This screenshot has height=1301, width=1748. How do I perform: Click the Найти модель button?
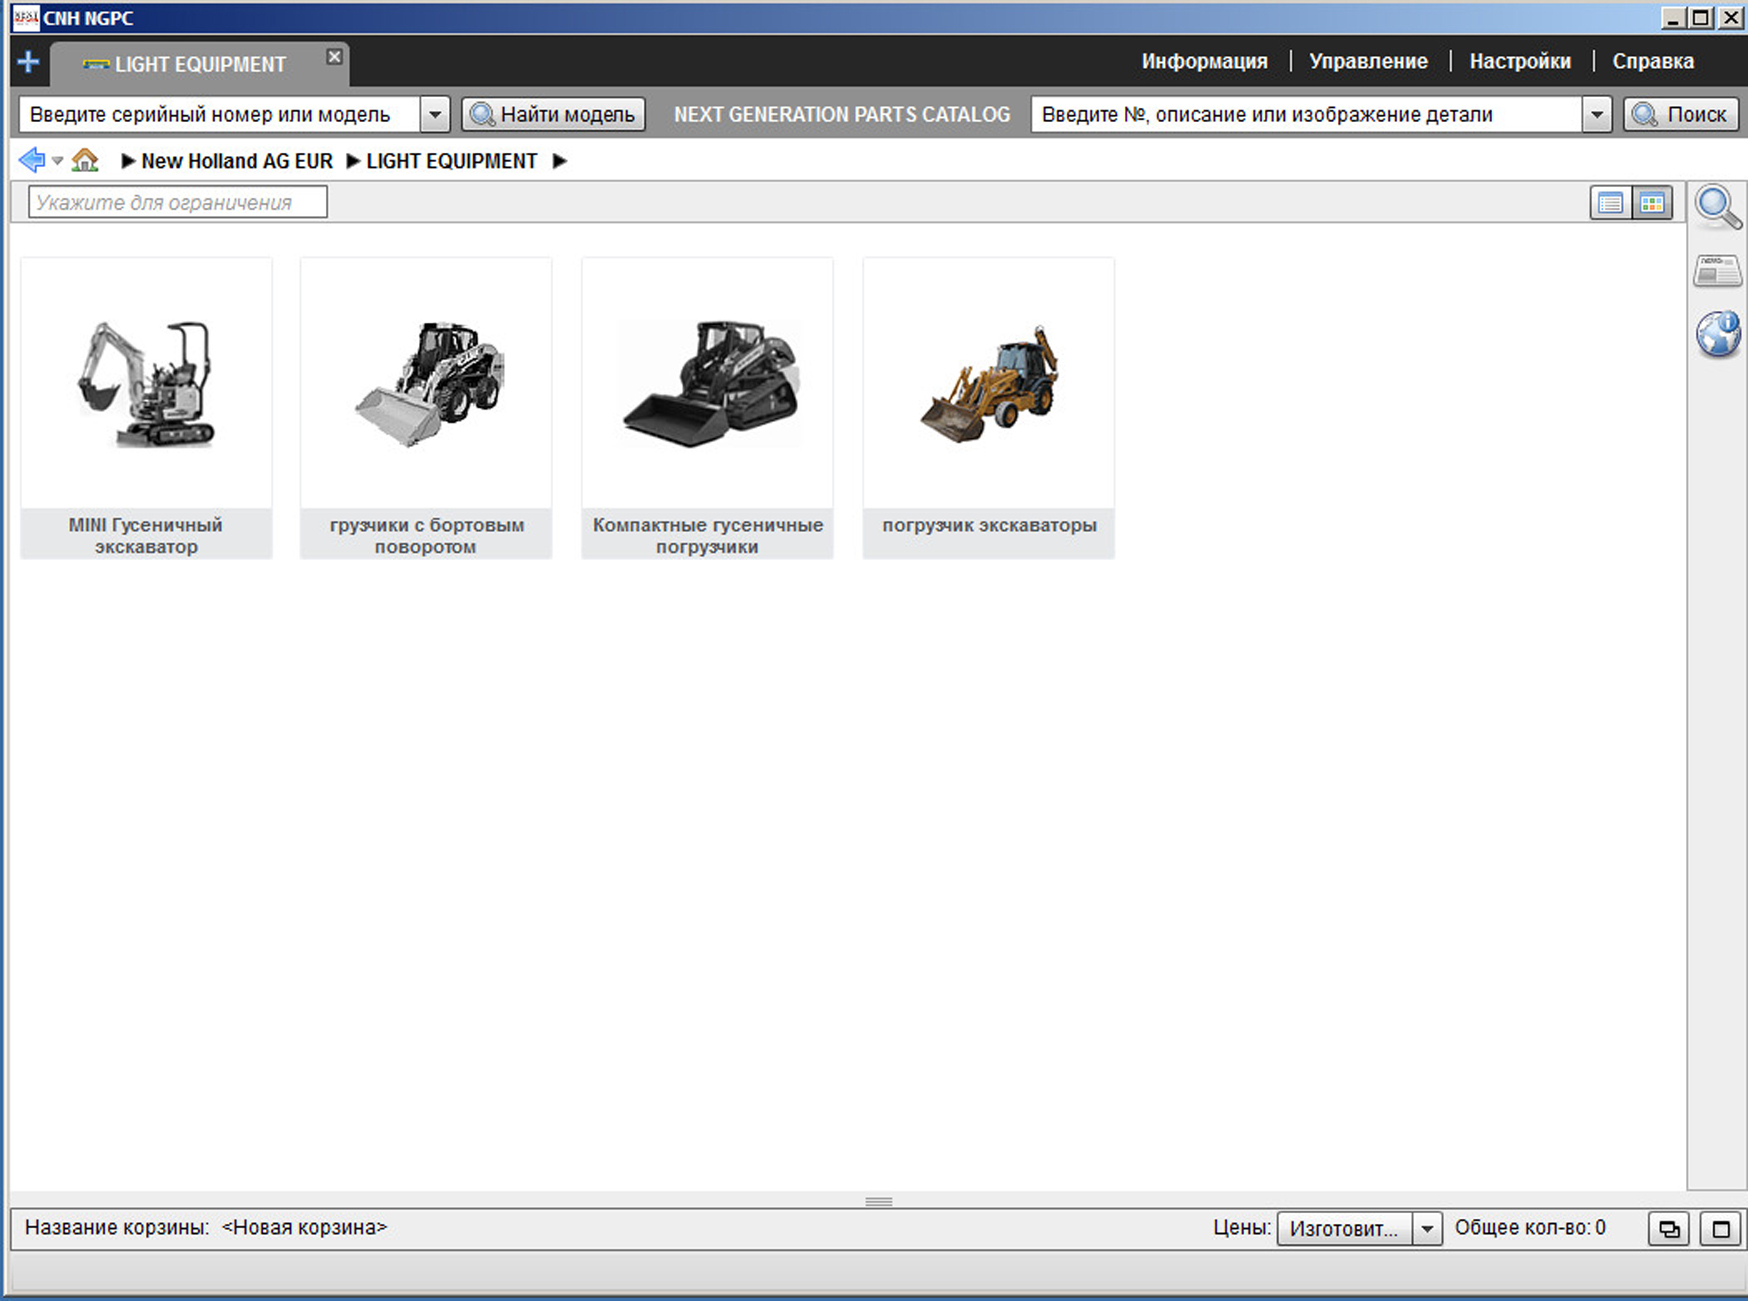553,115
